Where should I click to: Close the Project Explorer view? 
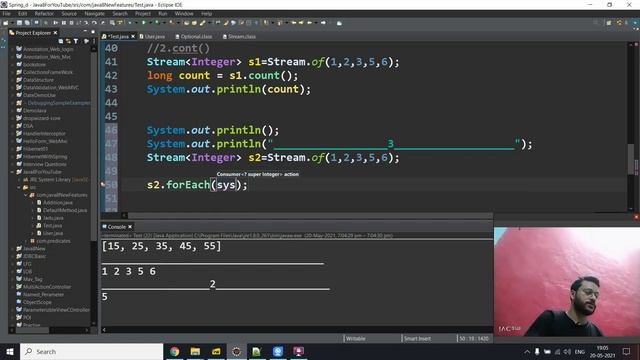(55, 33)
